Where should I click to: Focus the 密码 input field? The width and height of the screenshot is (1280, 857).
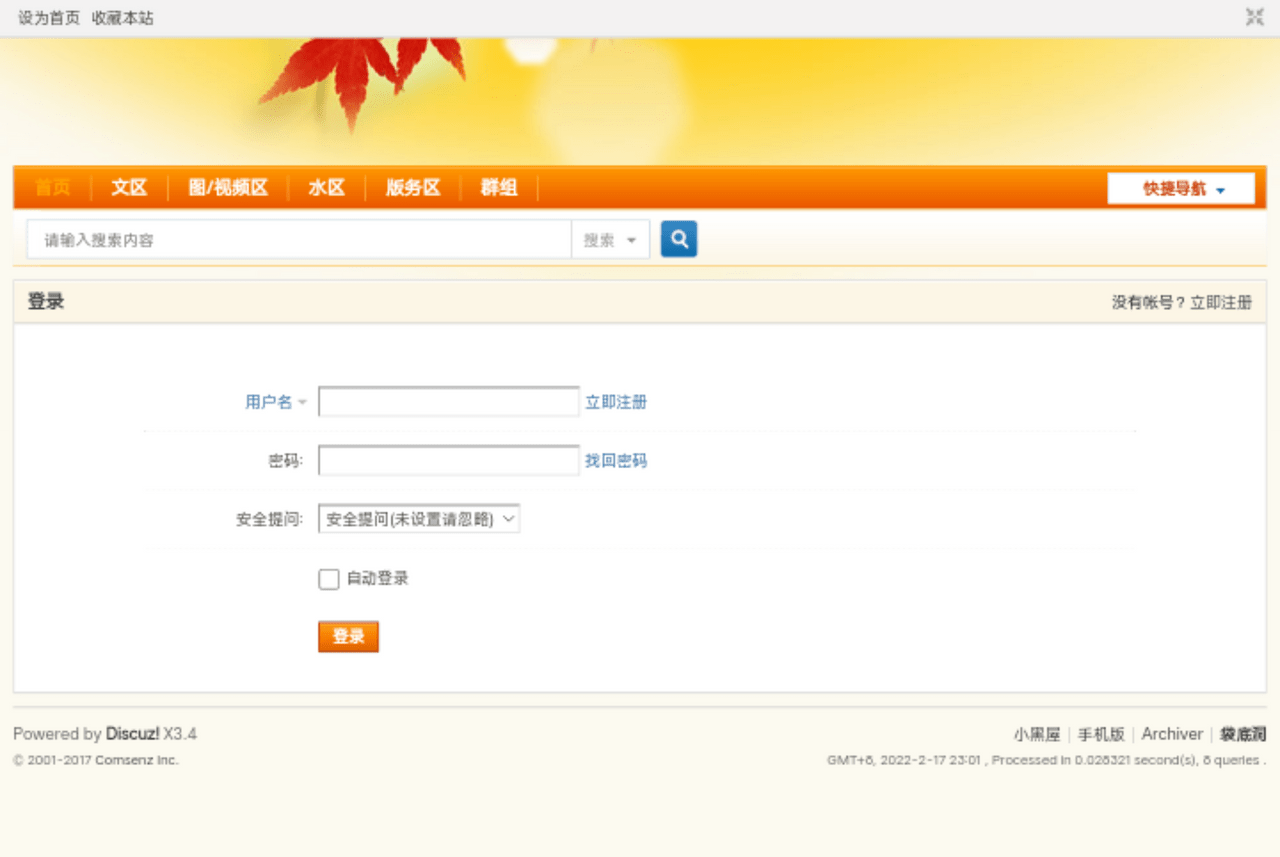pos(449,461)
